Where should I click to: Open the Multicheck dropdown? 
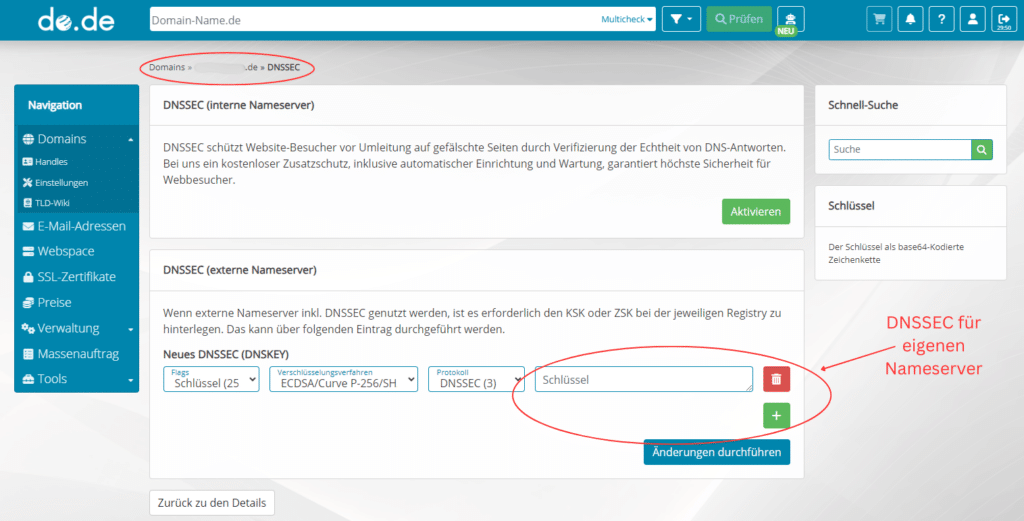click(626, 20)
